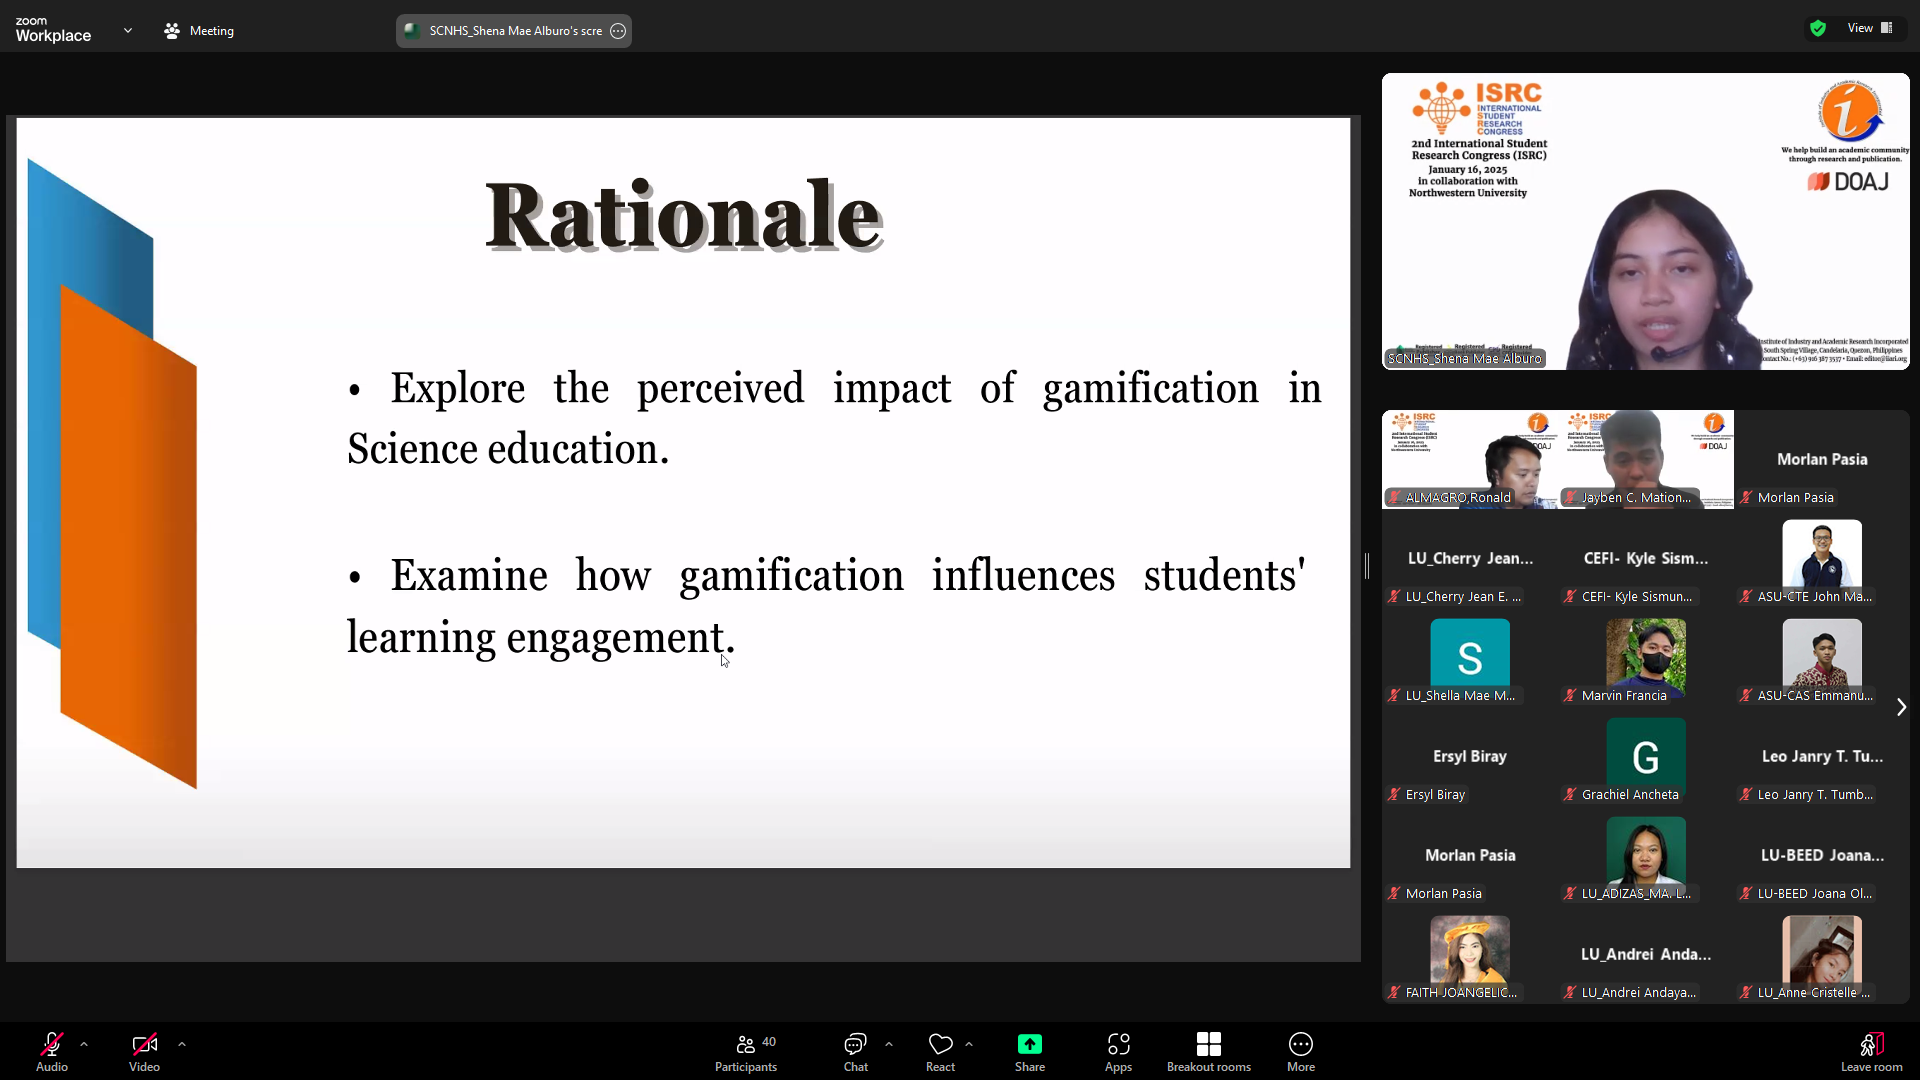Click the green encryption shield icon

point(1818,28)
